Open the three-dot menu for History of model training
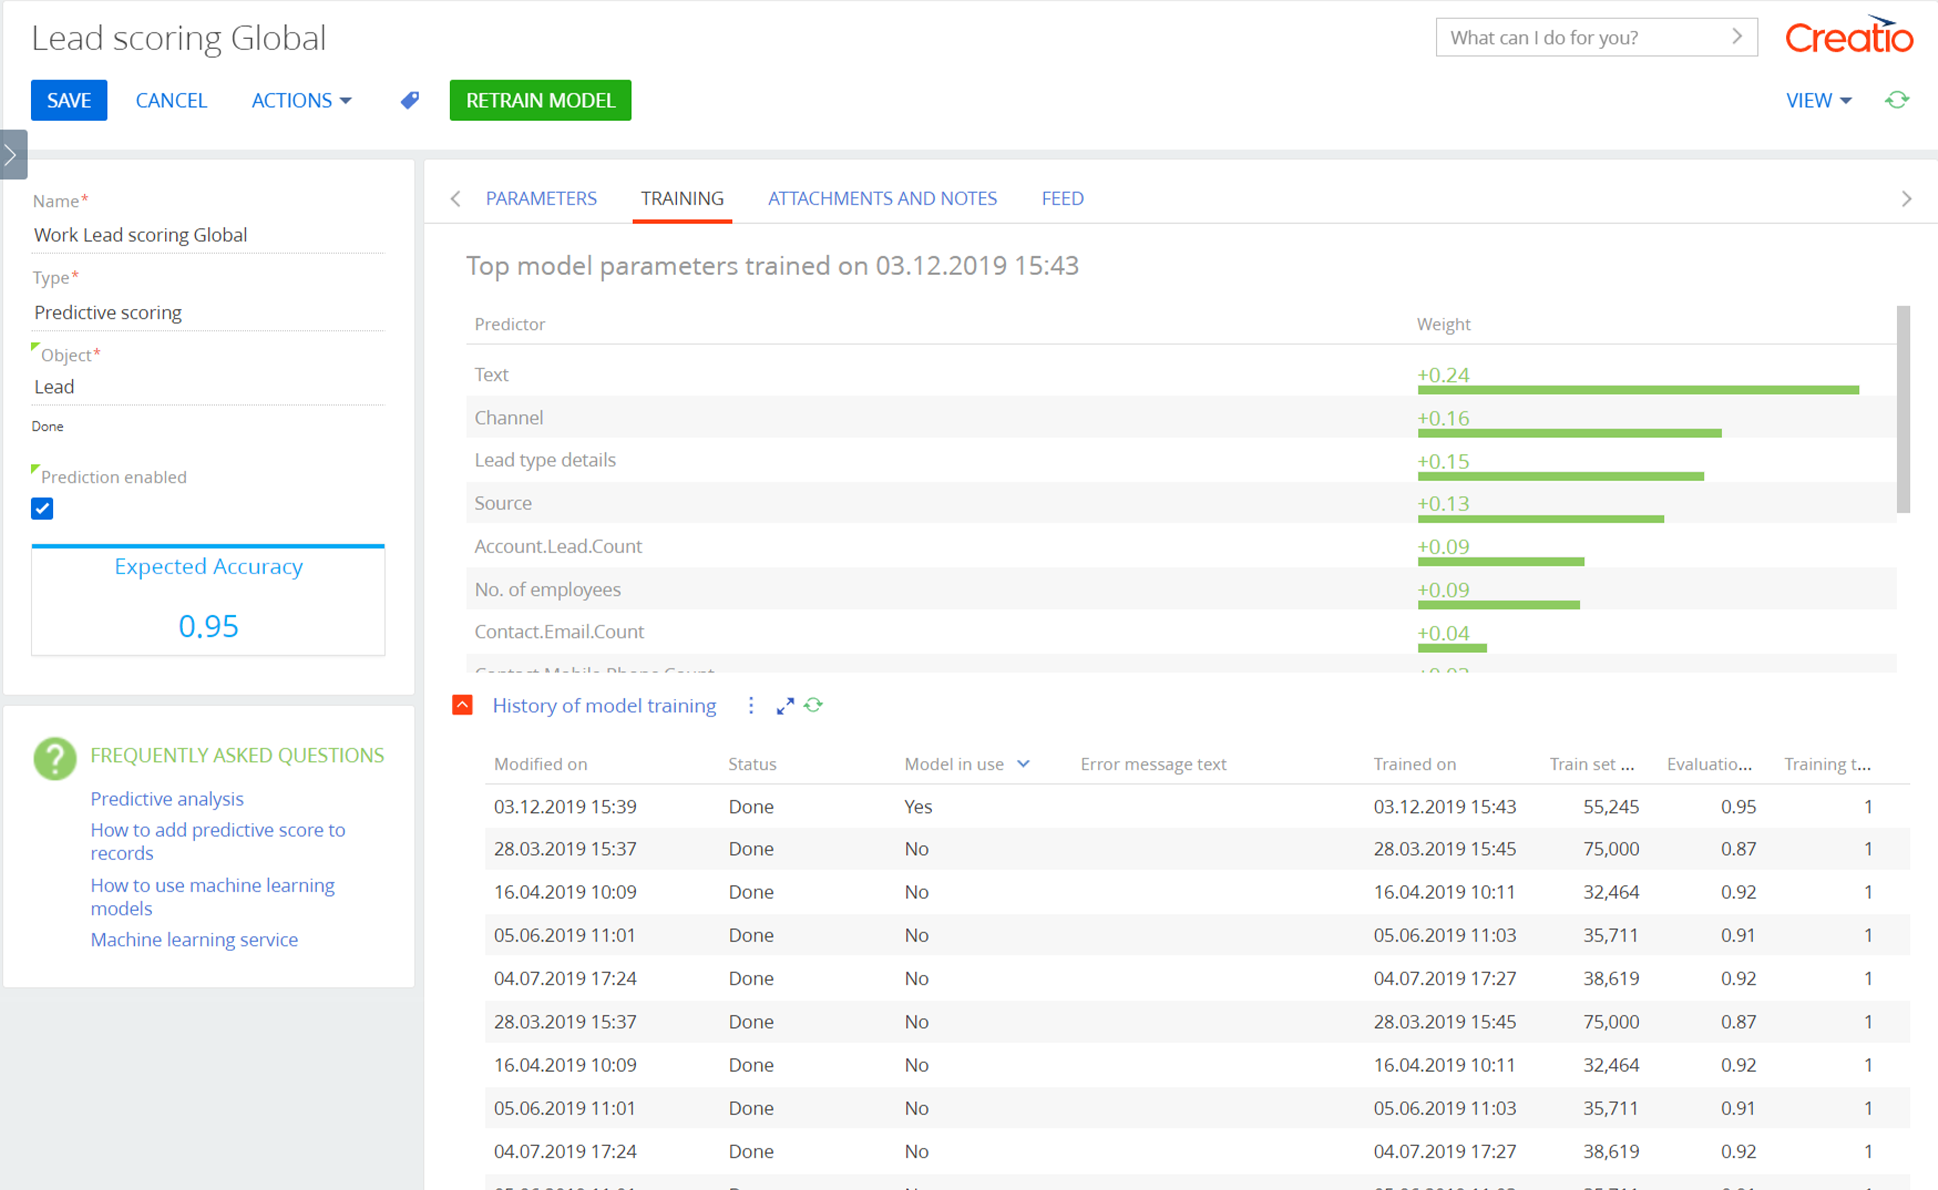This screenshot has width=1938, height=1190. coord(751,705)
